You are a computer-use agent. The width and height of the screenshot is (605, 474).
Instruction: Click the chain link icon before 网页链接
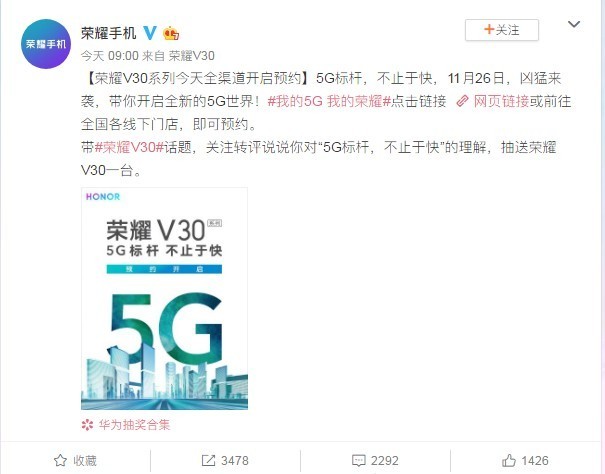[x=462, y=102]
